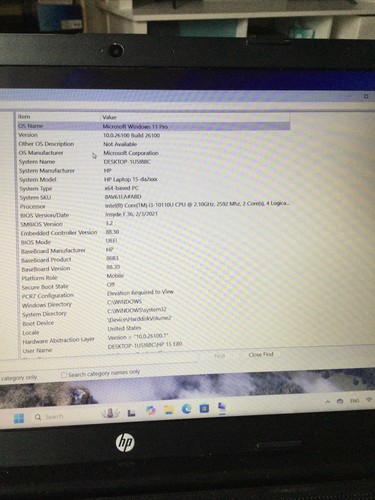Select the BIOS Mode row
Image resolution: width=375 pixels, height=500 pixels.
click(x=36, y=242)
